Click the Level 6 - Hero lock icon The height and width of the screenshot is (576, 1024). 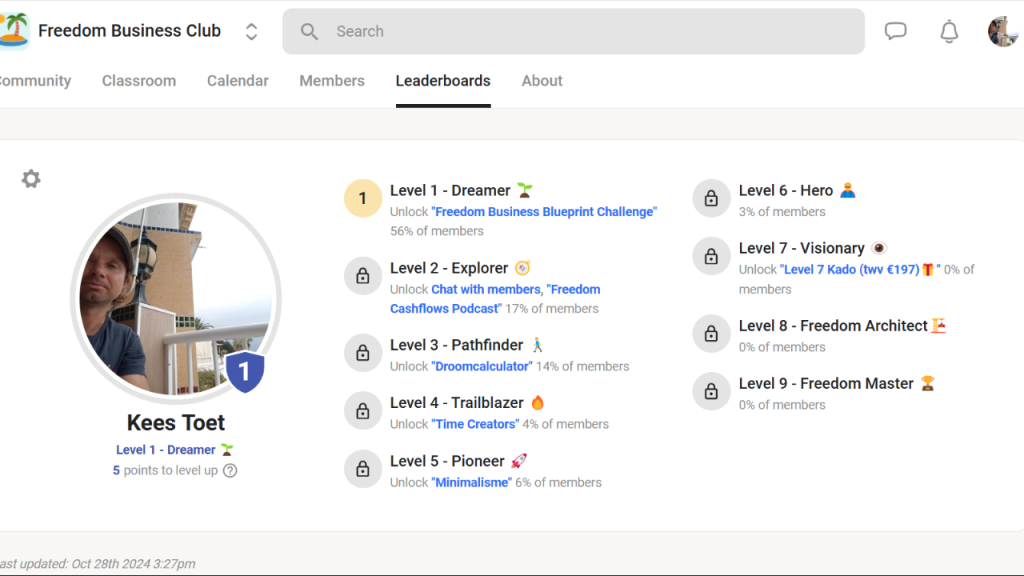711,198
